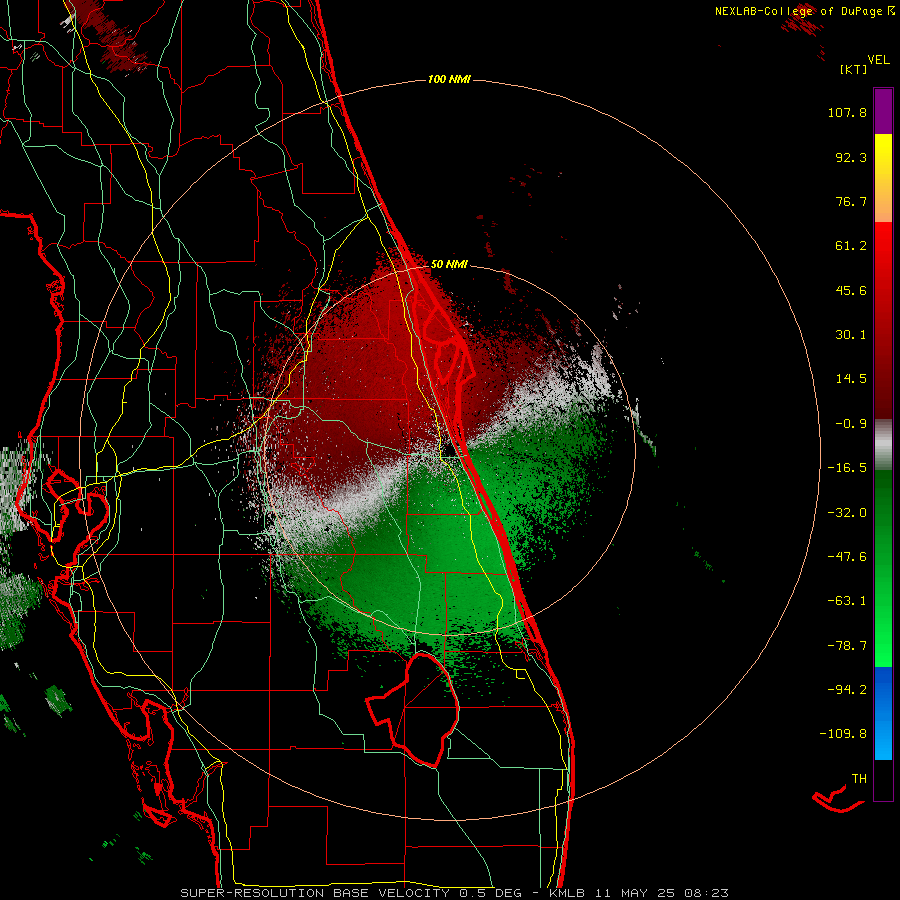Click the -63.1 velocity scale value
The width and height of the screenshot is (900, 900).
pyautogui.click(x=847, y=601)
